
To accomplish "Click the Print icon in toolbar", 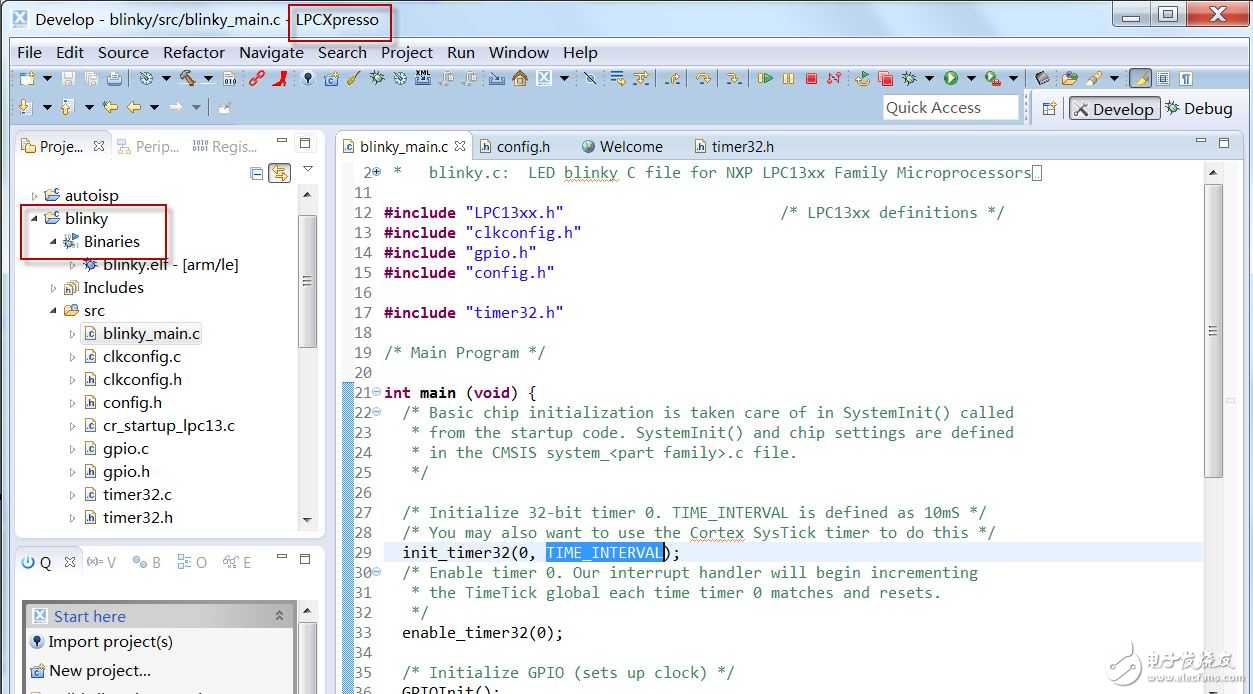I will coord(114,78).
